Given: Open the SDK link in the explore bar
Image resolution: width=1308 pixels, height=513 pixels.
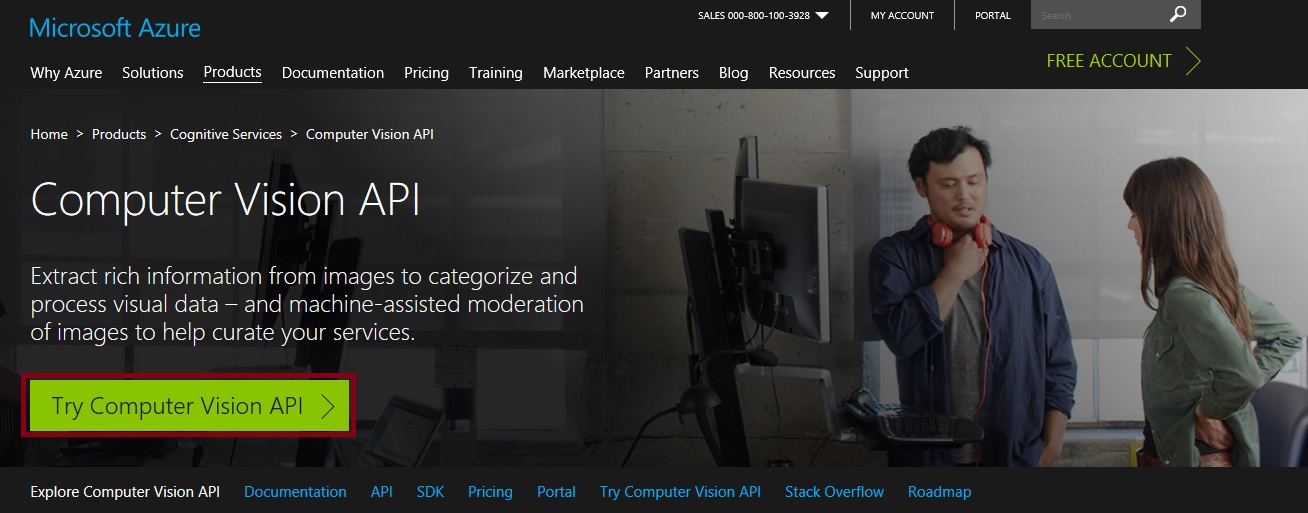Looking at the screenshot, I should coord(430,492).
